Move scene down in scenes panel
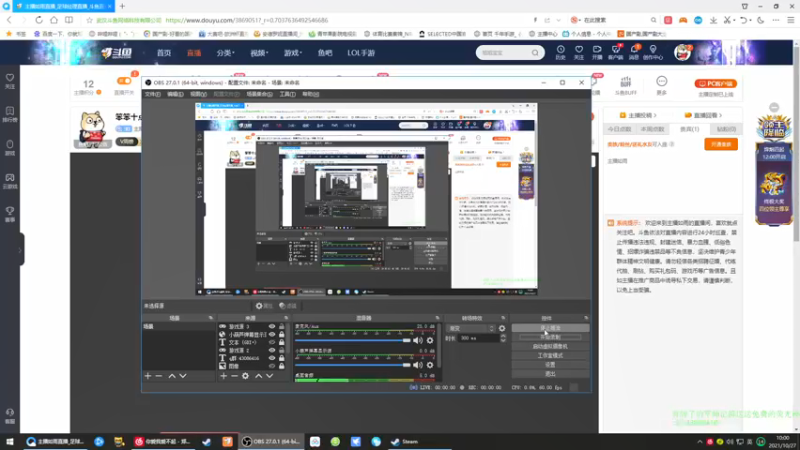 pos(183,376)
